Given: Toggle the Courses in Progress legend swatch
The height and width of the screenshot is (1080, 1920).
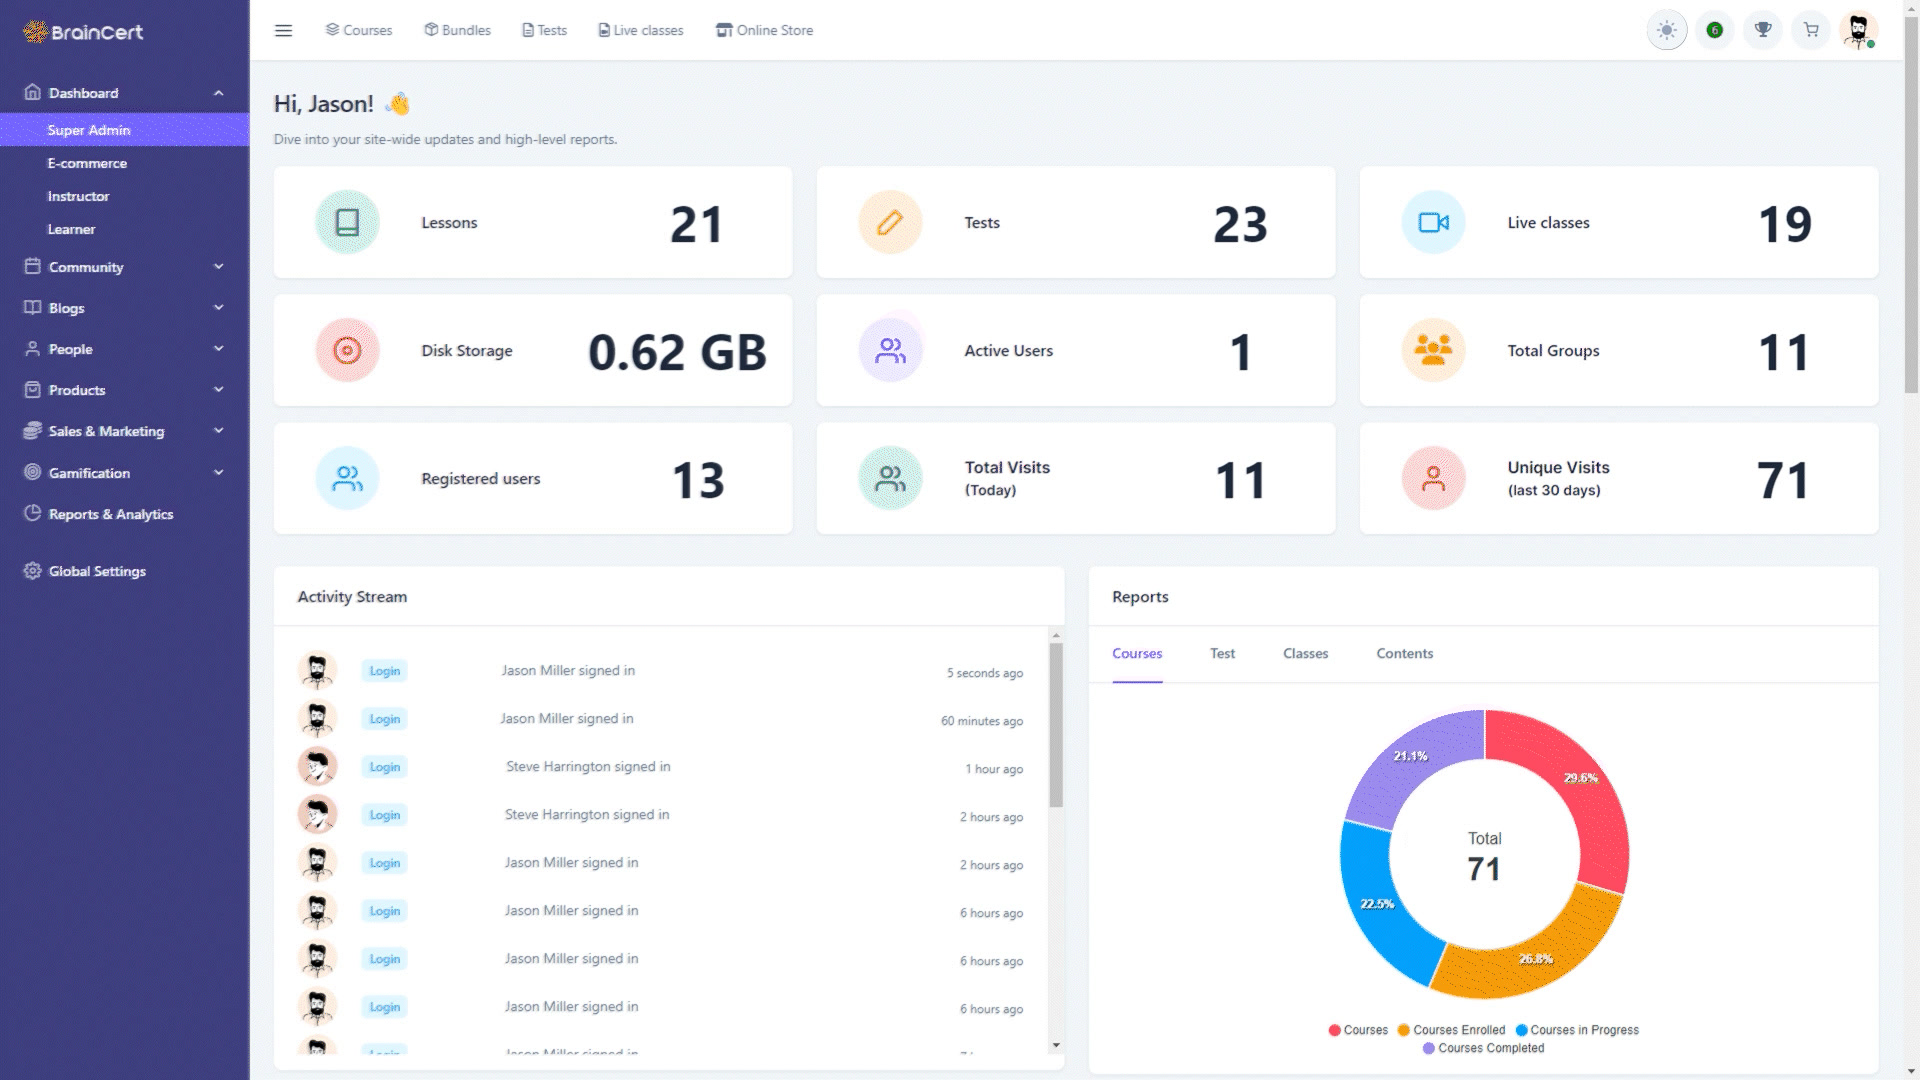Looking at the screenshot, I should (x=1521, y=1030).
